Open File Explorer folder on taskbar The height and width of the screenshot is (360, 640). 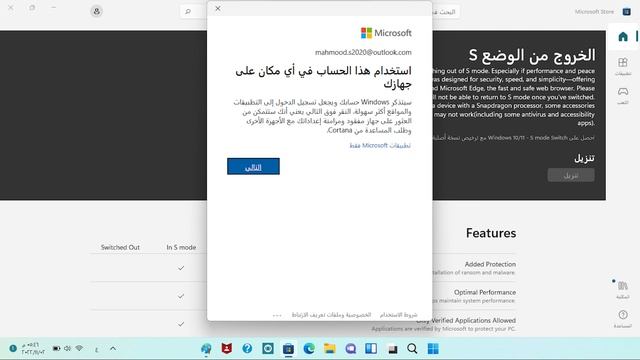330,349
